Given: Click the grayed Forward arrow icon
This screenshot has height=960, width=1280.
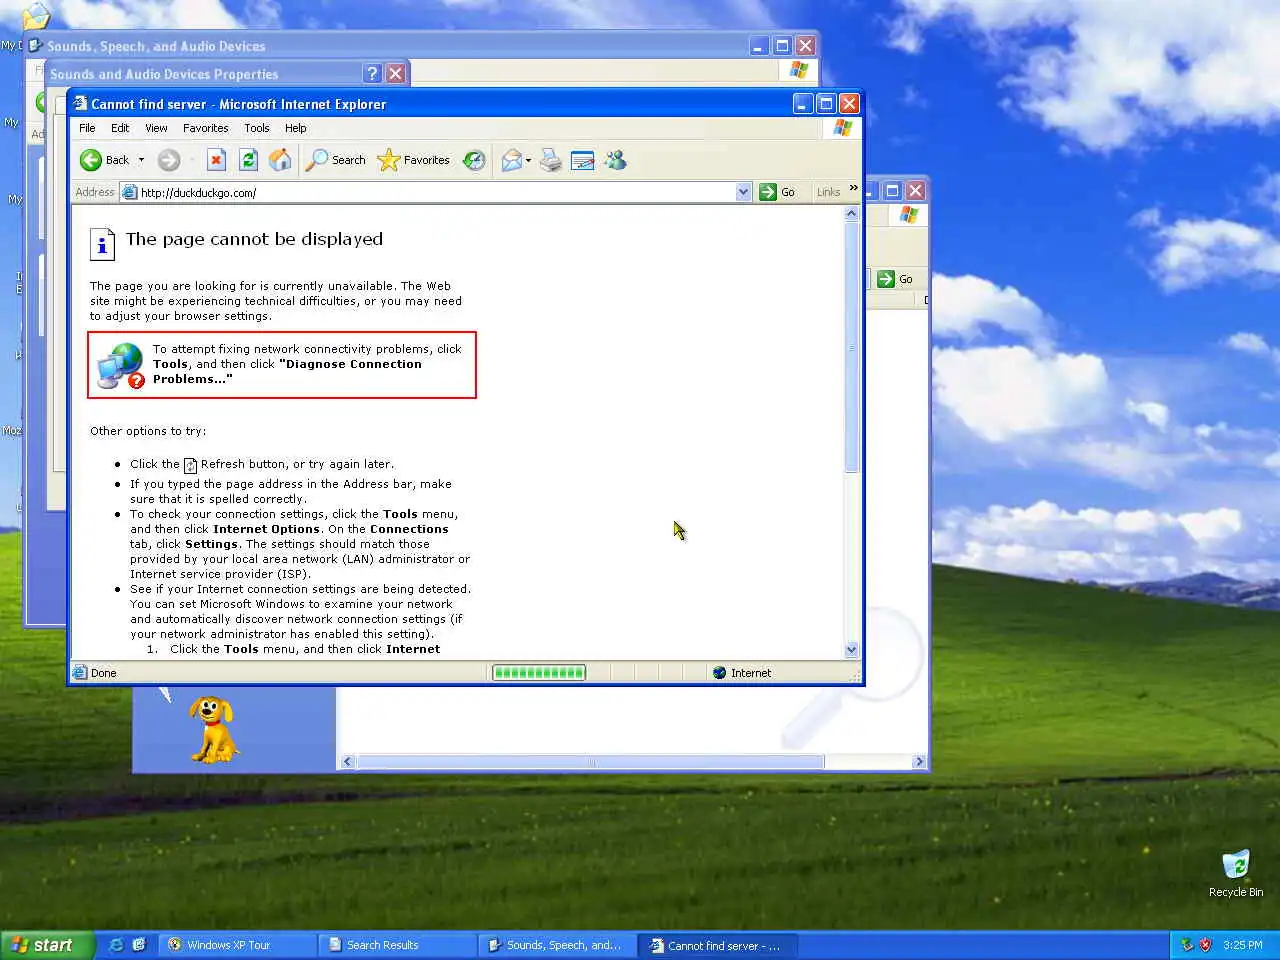Looking at the screenshot, I should [169, 160].
